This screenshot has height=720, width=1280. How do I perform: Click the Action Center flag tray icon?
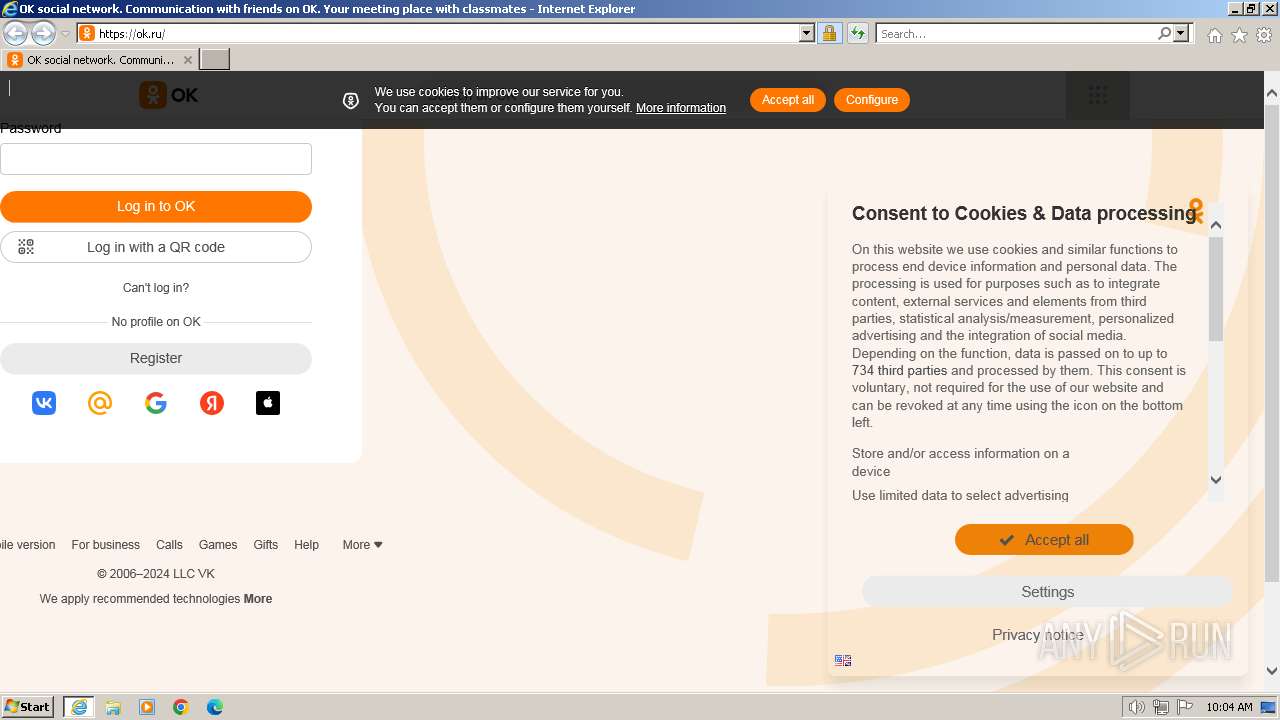pos(1184,707)
